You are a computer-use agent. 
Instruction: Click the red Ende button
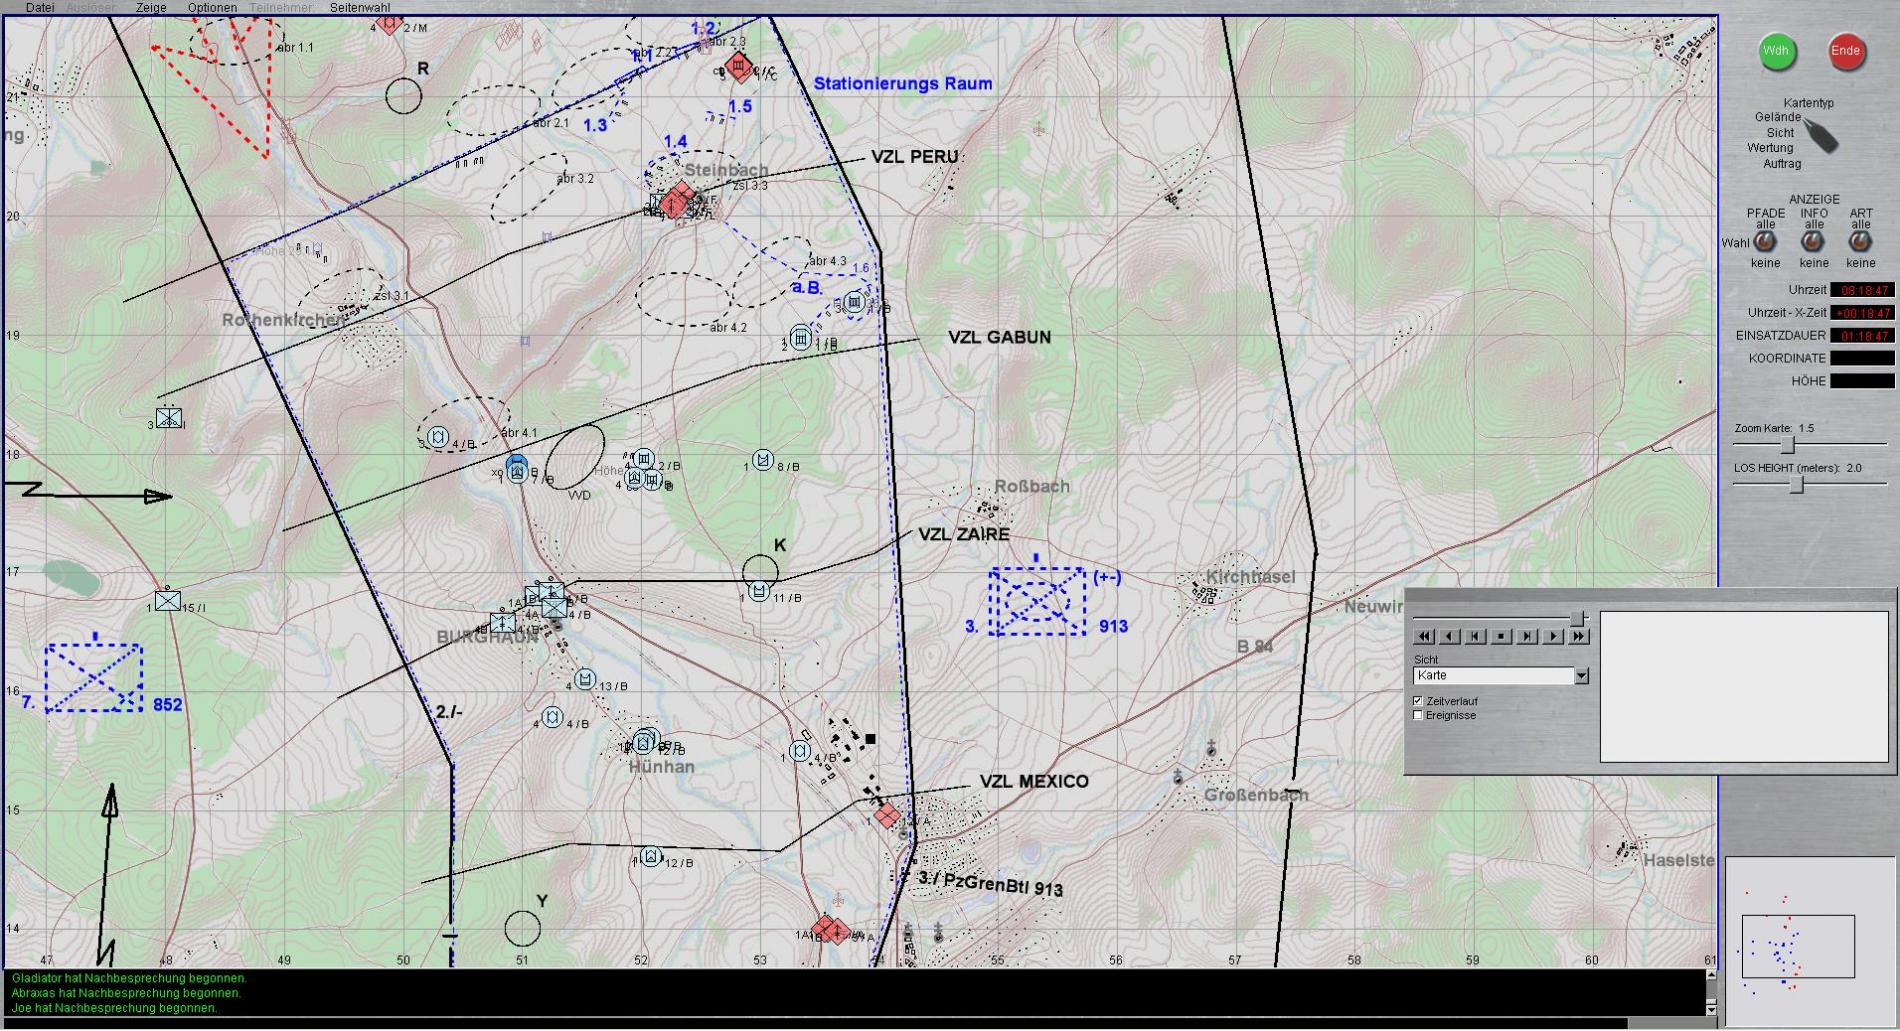coord(1845,52)
